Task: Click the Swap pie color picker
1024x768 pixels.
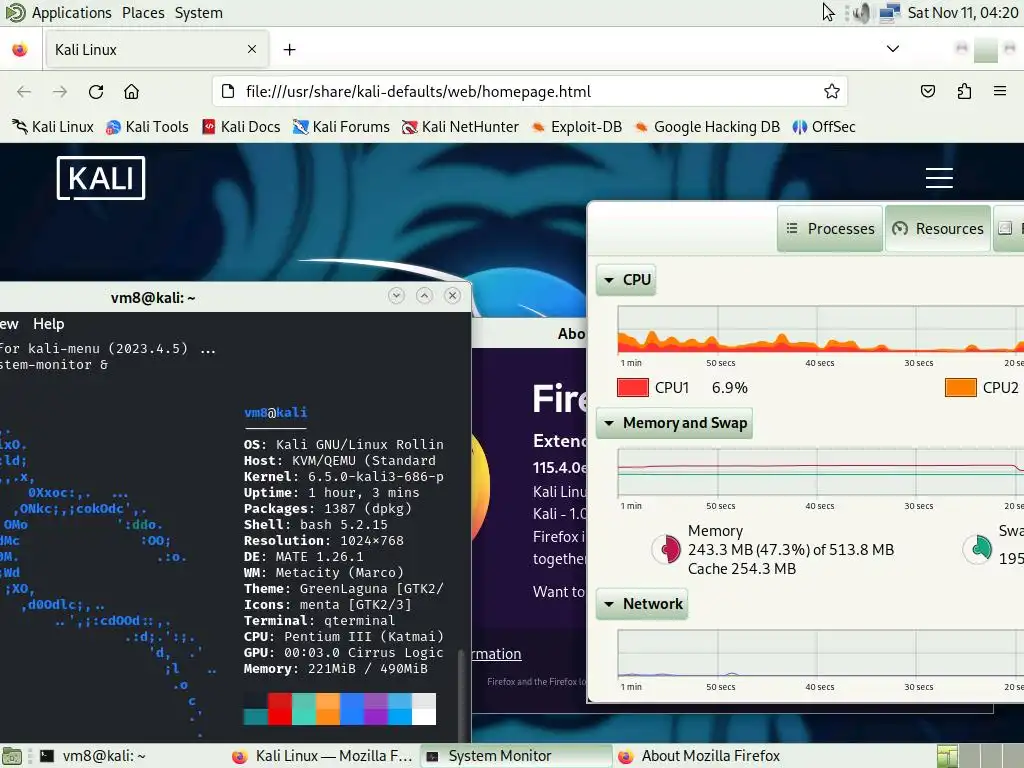Action: coord(978,549)
